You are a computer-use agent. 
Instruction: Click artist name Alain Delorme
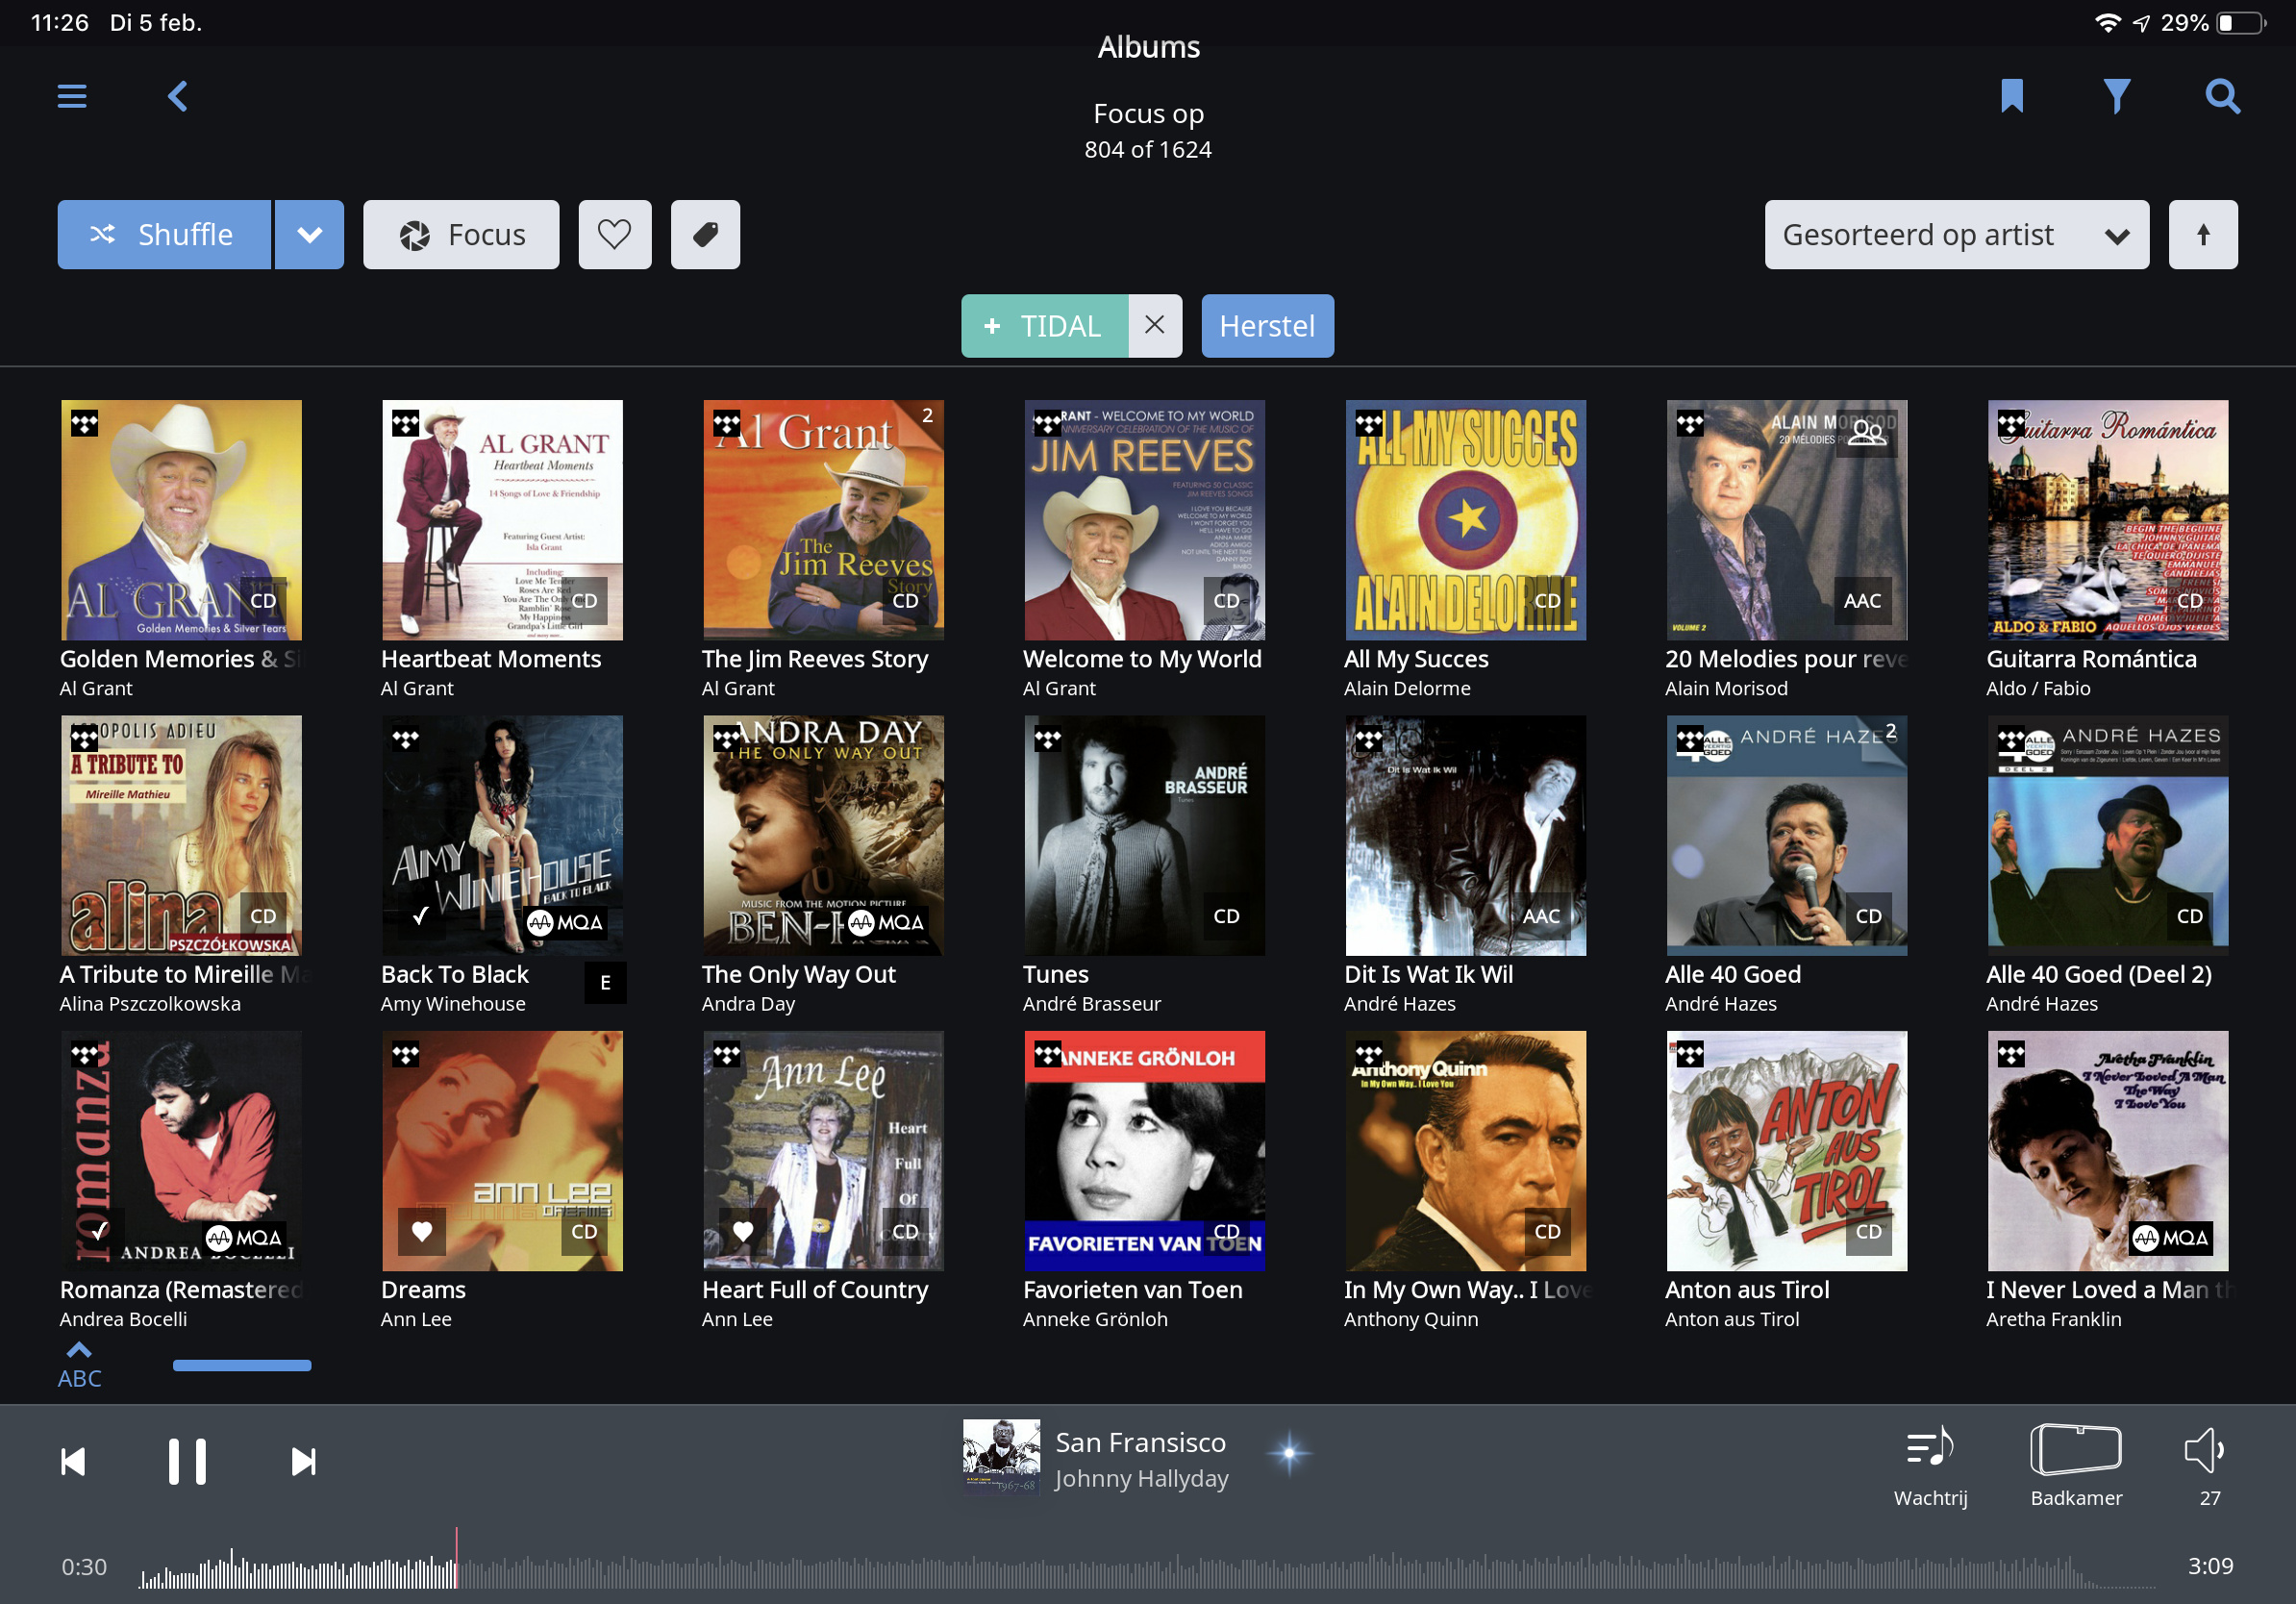(1407, 688)
